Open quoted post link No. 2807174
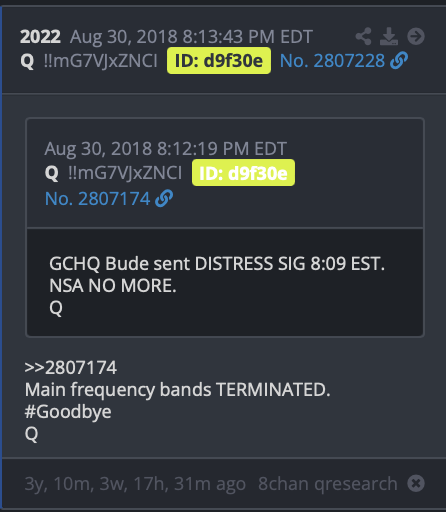Viewport: 446px width, 512px height. click(x=97, y=199)
